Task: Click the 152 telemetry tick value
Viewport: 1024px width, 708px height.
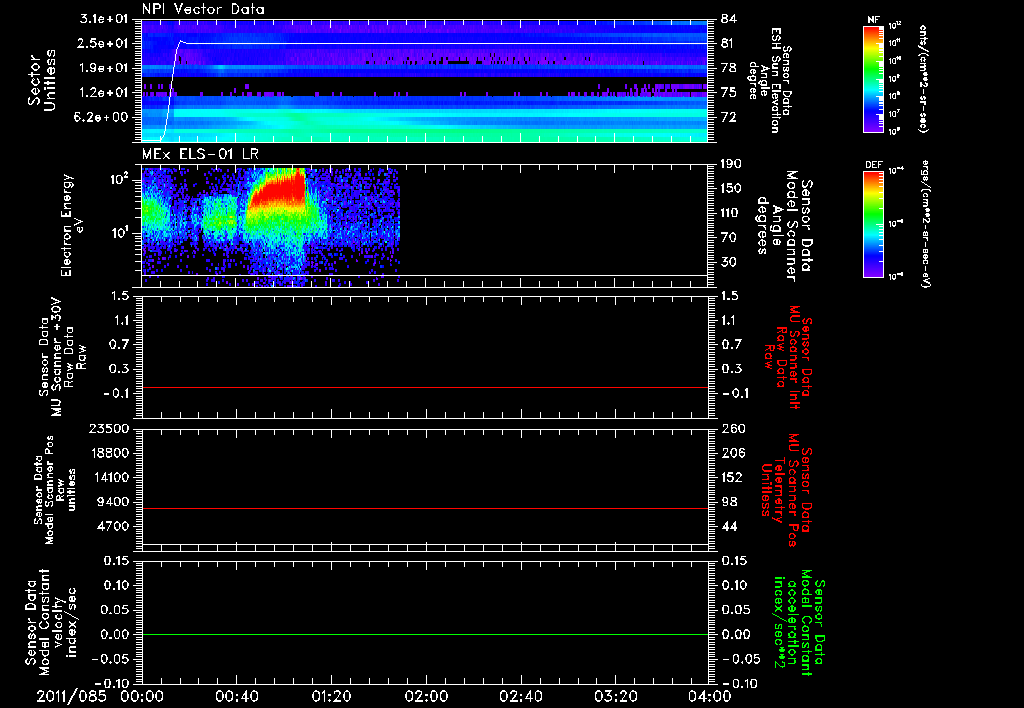Action: [x=733, y=477]
